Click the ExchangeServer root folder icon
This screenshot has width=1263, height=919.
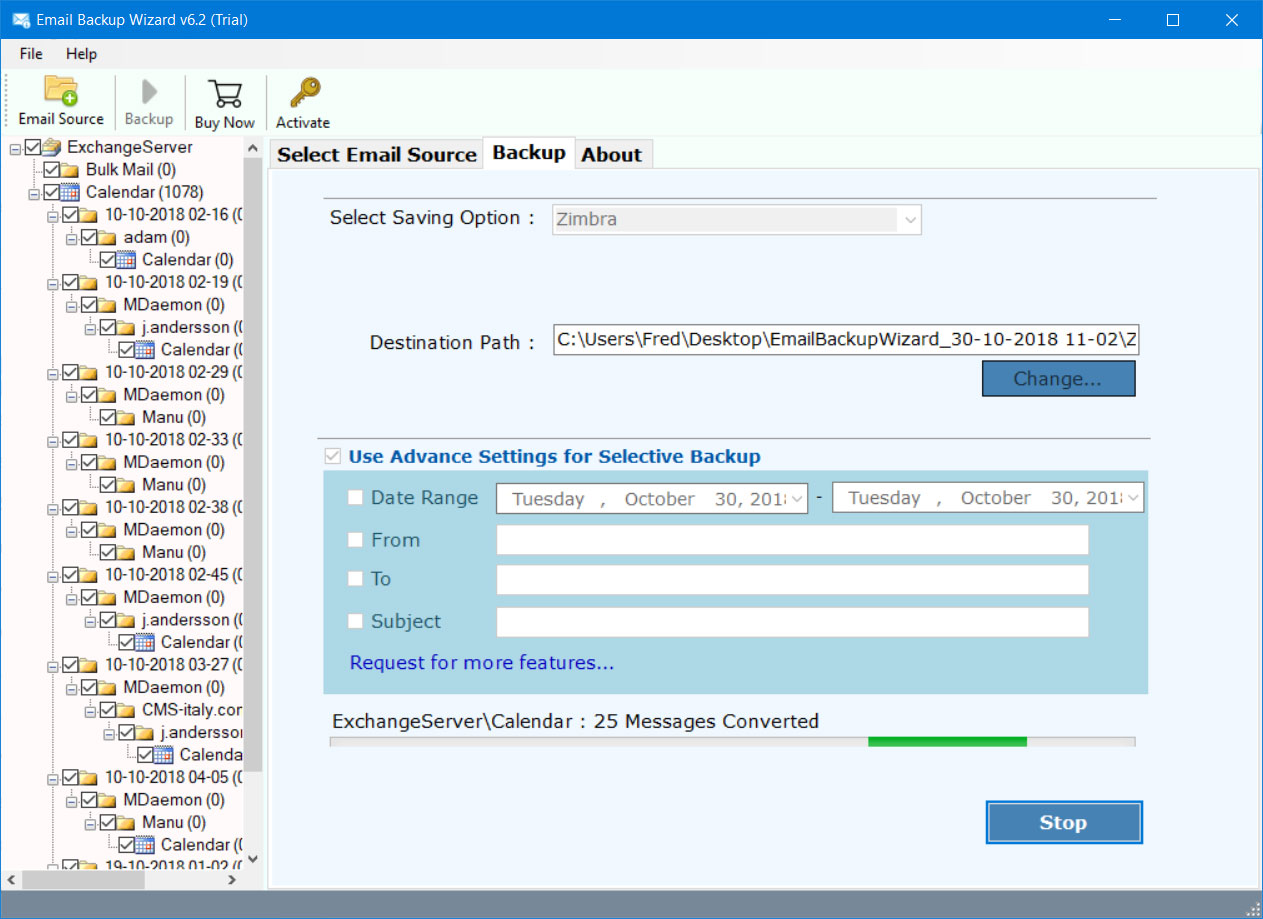(x=52, y=147)
